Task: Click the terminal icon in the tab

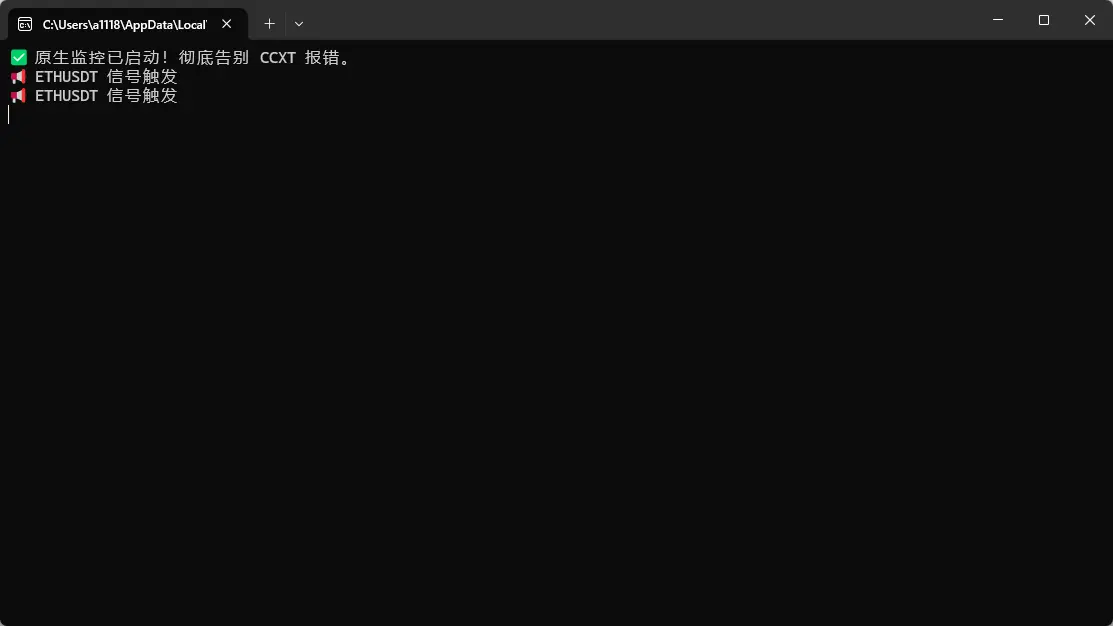Action: pyautogui.click(x=25, y=24)
